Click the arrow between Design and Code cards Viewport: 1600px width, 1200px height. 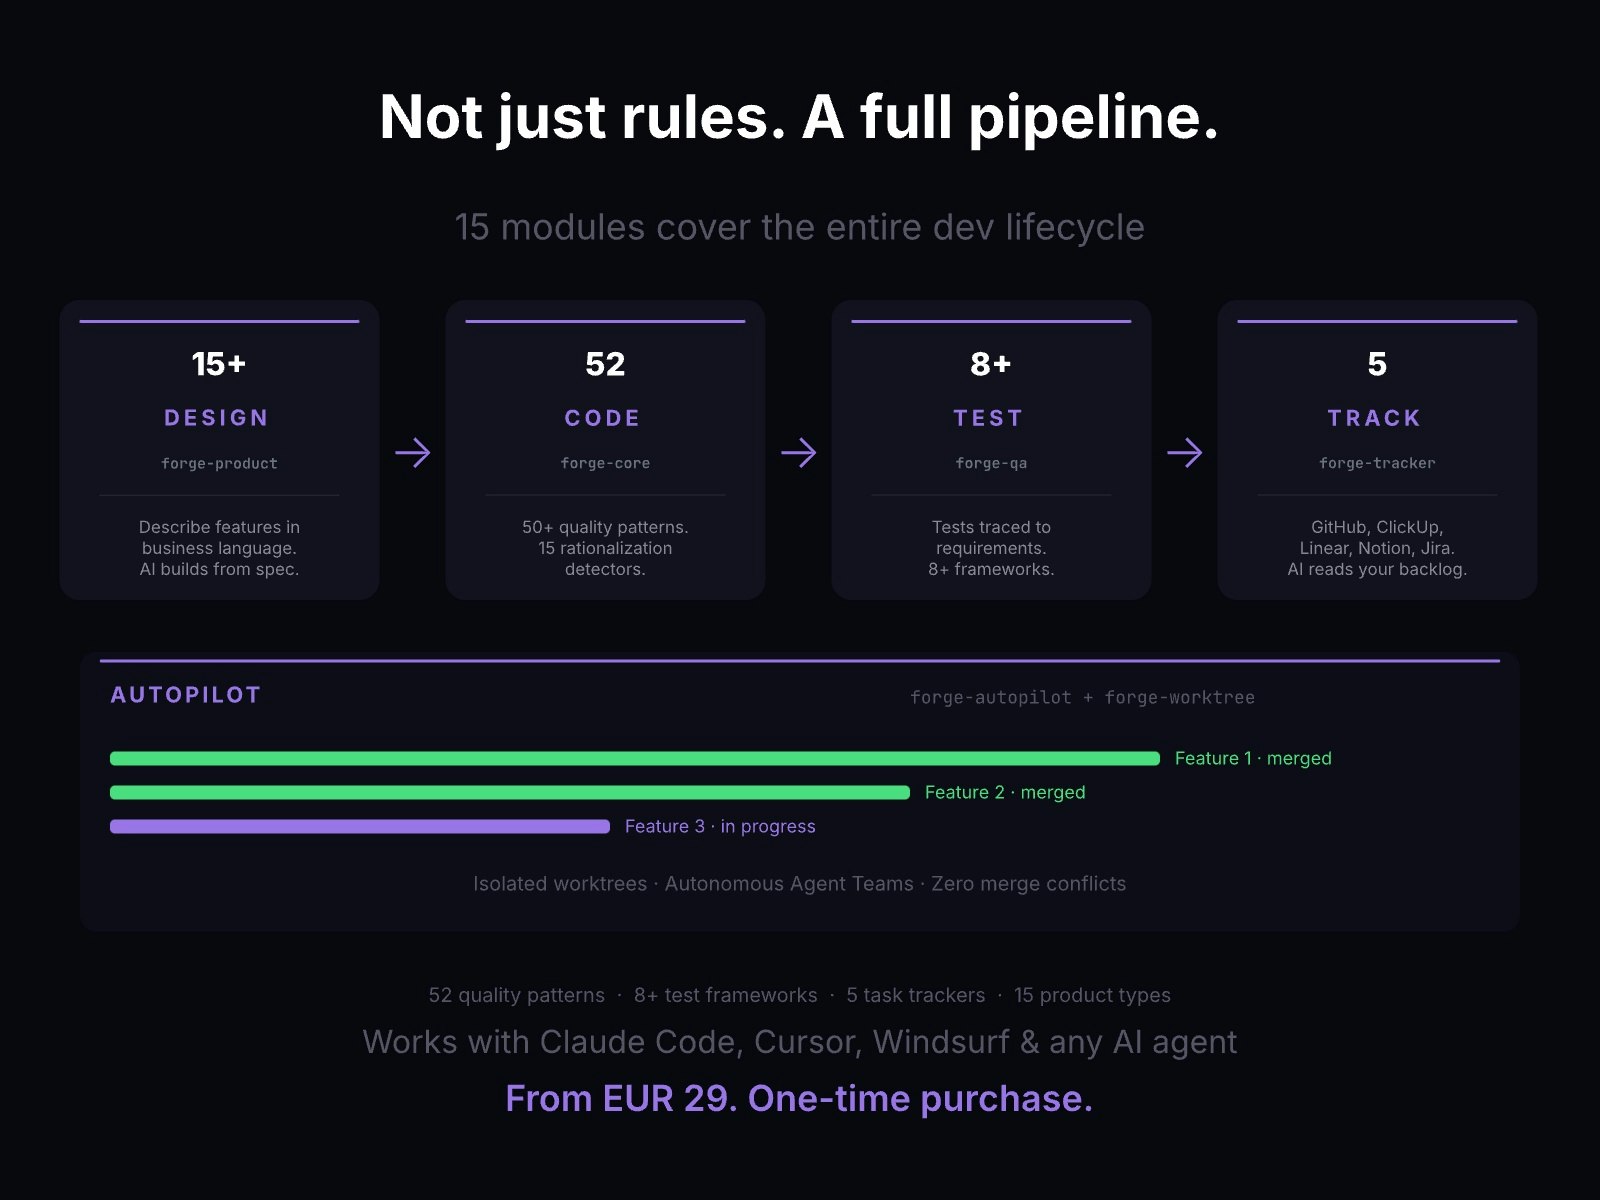412,453
